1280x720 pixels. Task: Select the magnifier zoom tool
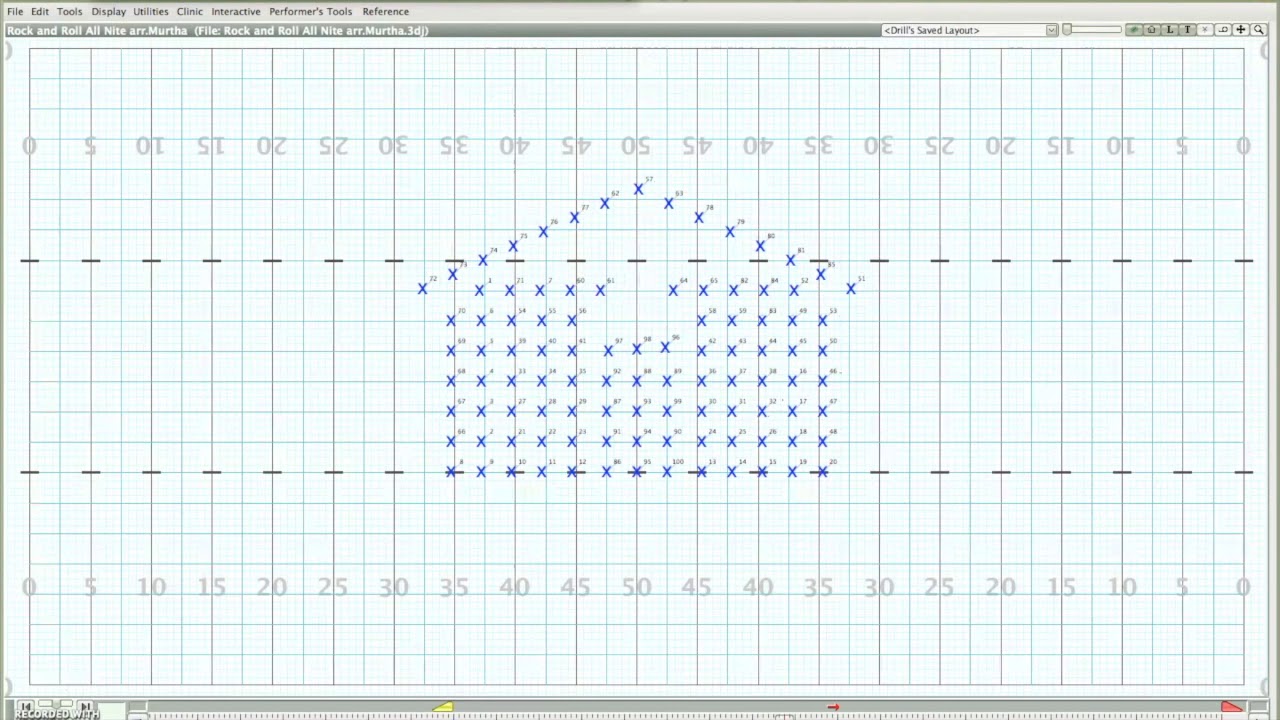pos(1259,30)
